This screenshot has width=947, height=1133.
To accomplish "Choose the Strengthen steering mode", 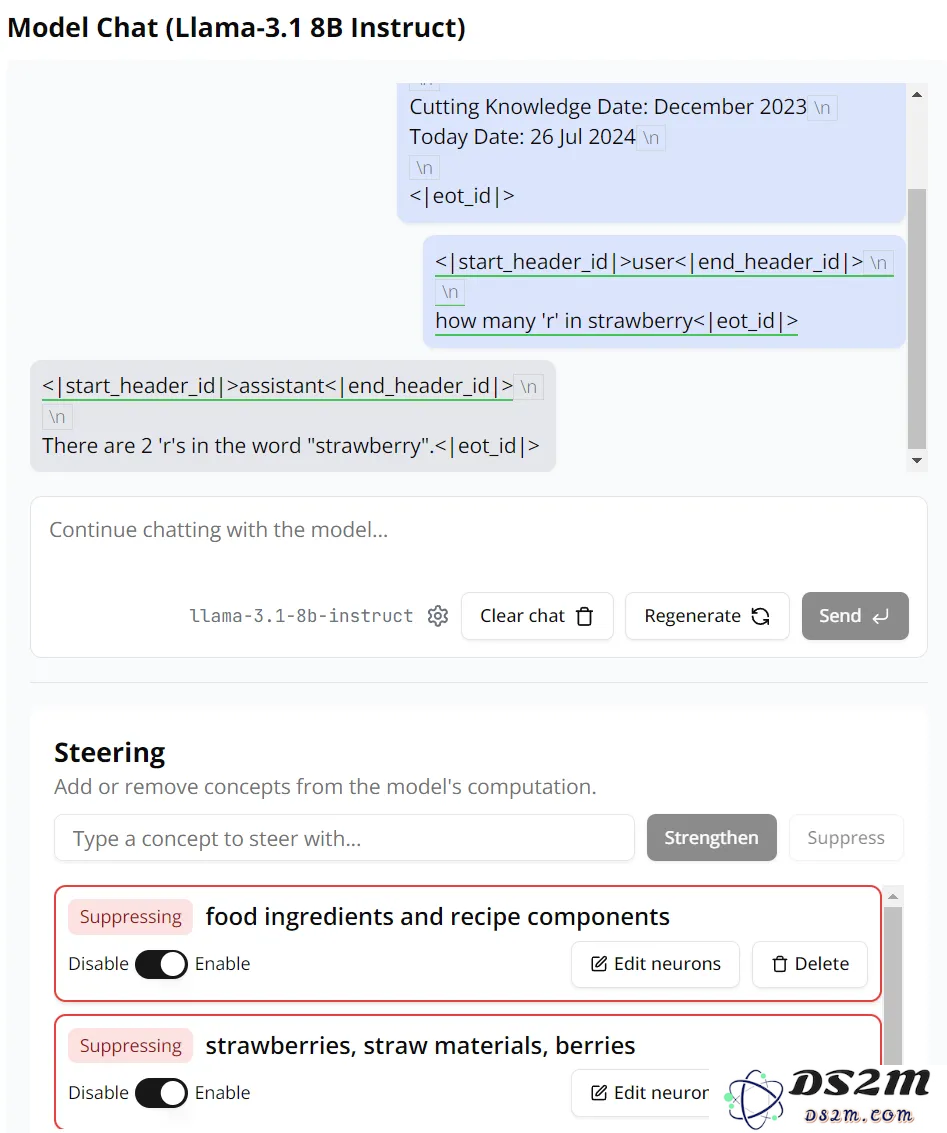I will coord(712,837).
